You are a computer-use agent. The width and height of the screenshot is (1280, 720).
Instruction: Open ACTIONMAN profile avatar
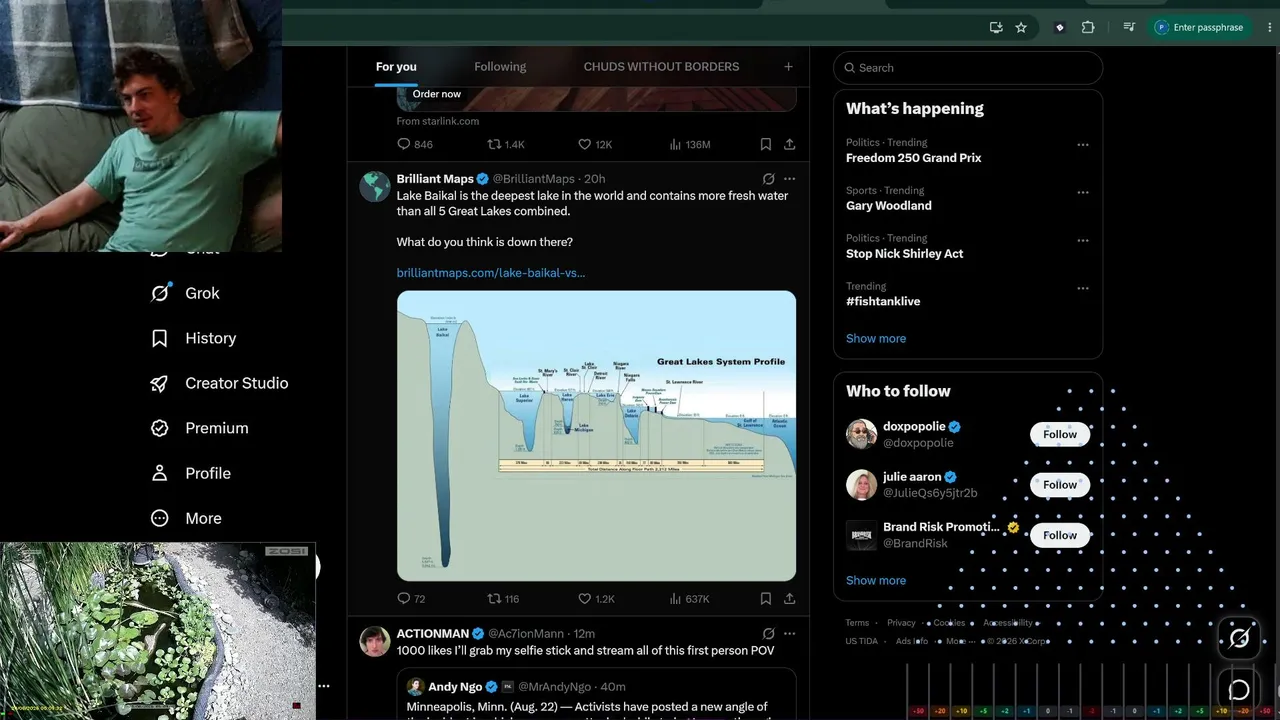375,641
